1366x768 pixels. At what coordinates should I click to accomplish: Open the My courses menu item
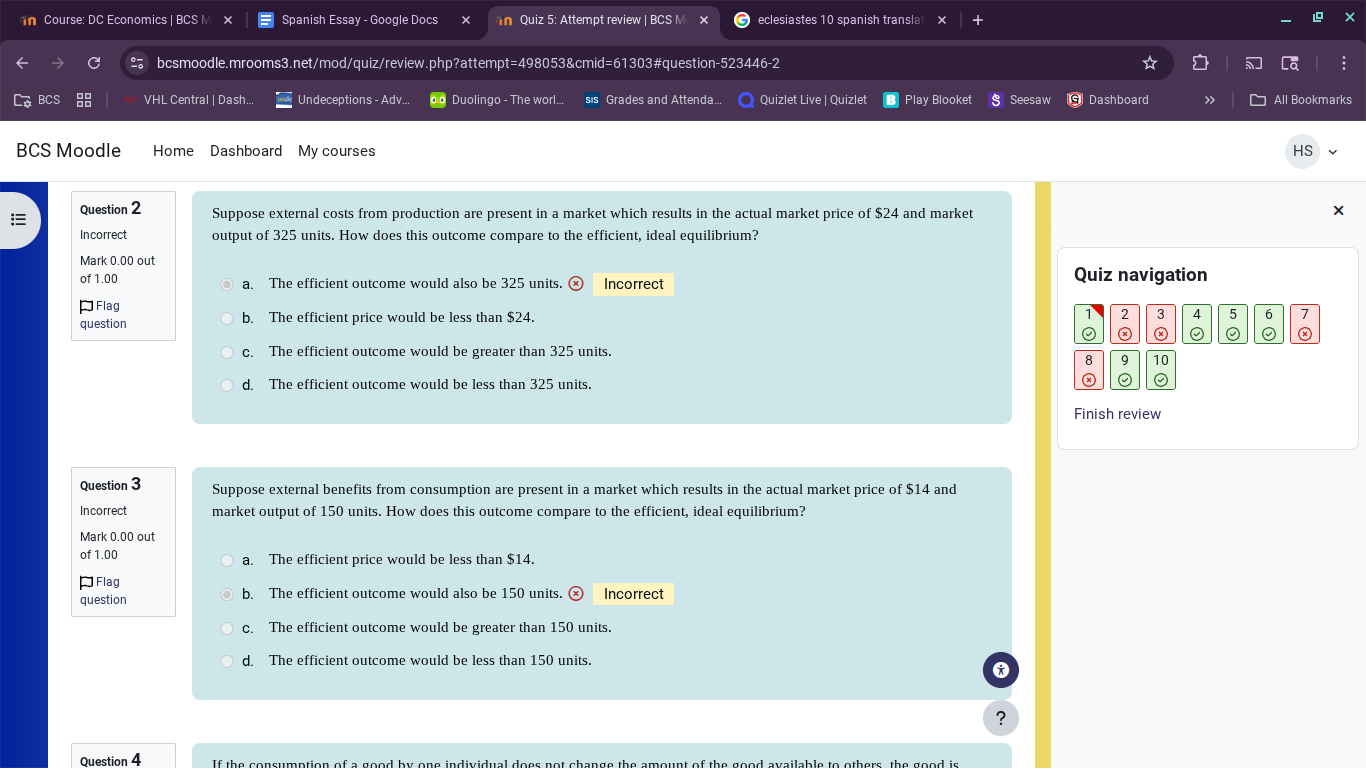336,151
